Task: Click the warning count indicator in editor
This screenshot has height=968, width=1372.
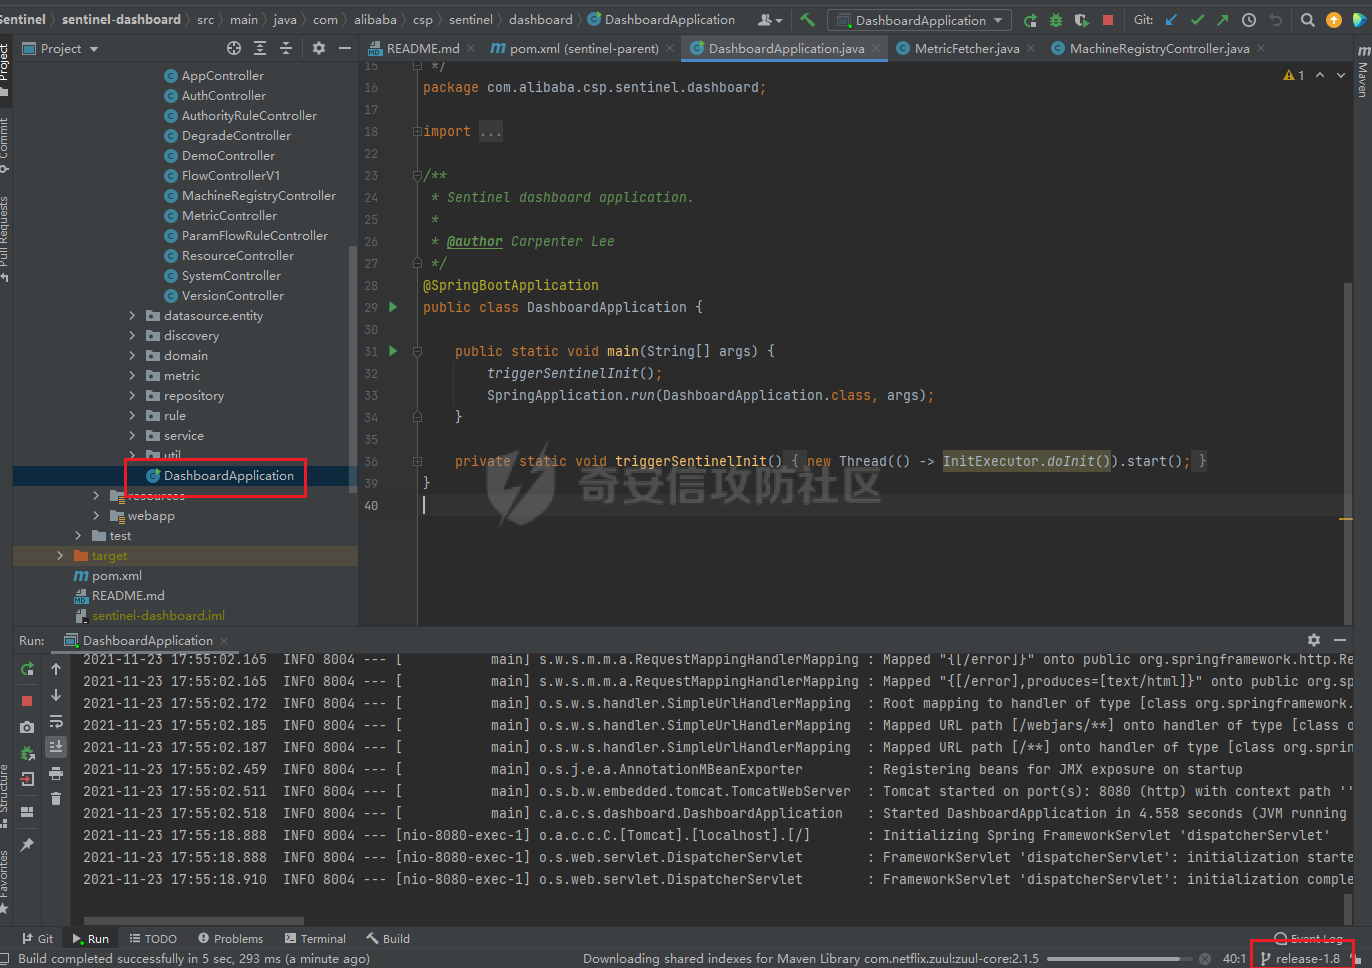Action: pos(1294,75)
